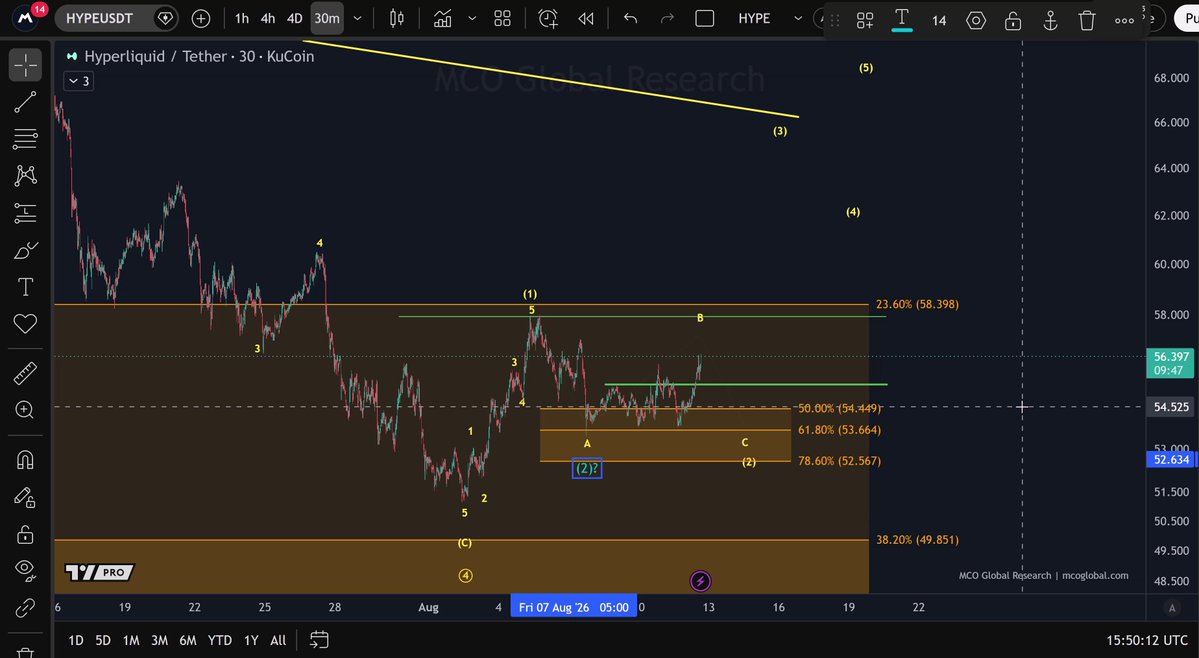Select the text annotation tool

click(25, 287)
